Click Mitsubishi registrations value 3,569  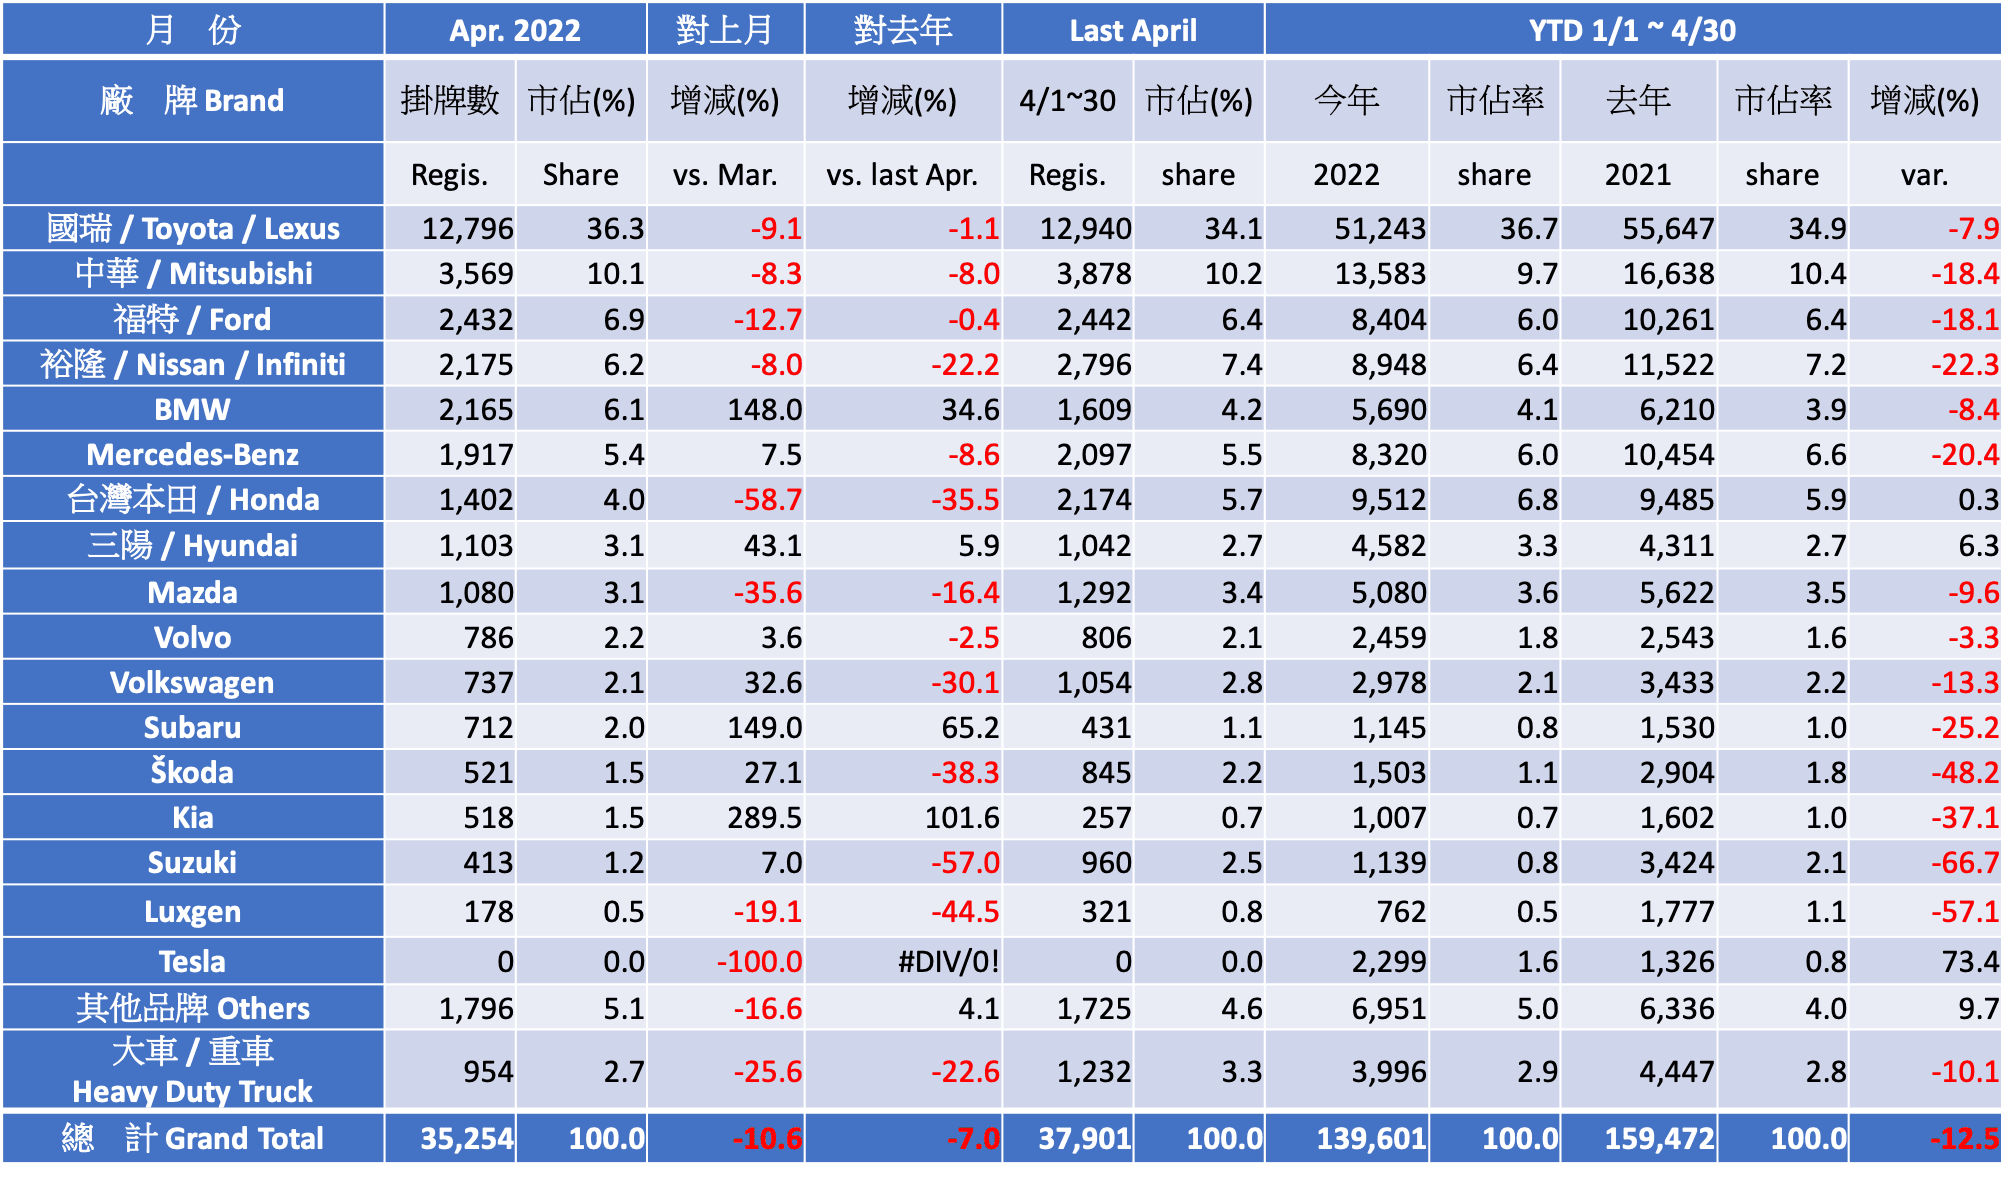point(476,274)
